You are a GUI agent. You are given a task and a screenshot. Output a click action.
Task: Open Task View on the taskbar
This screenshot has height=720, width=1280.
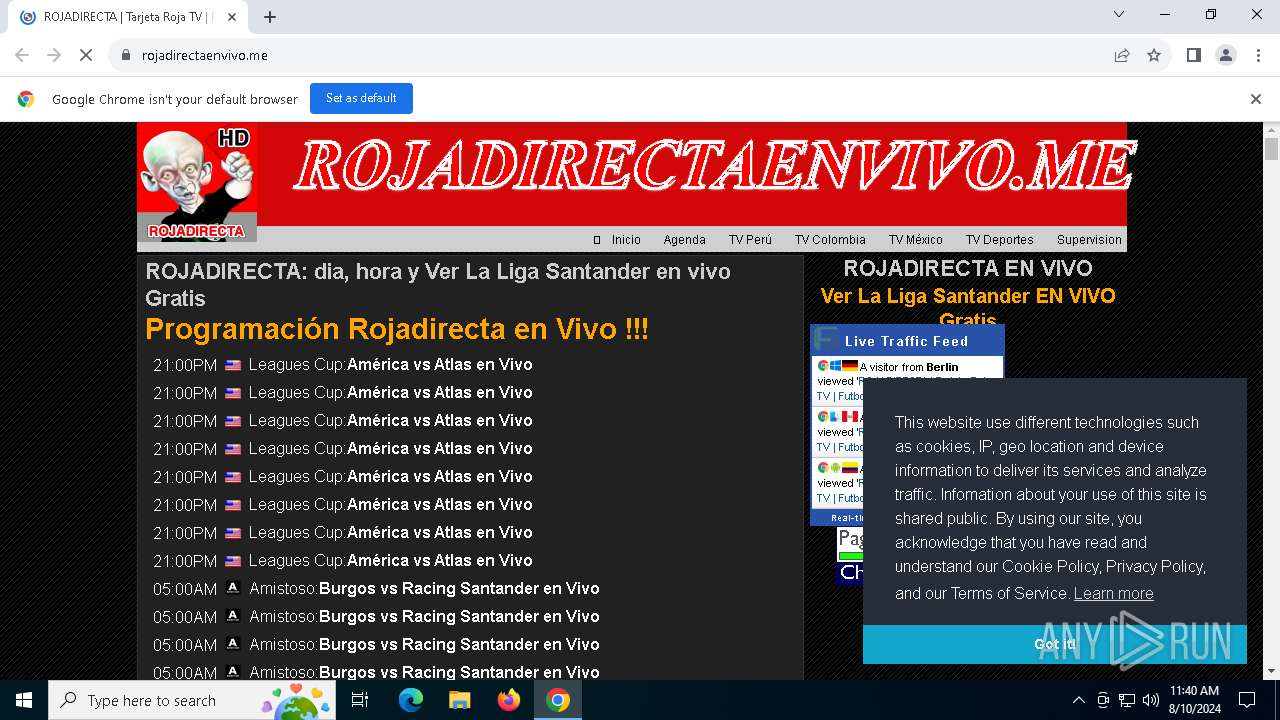click(x=360, y=700)
